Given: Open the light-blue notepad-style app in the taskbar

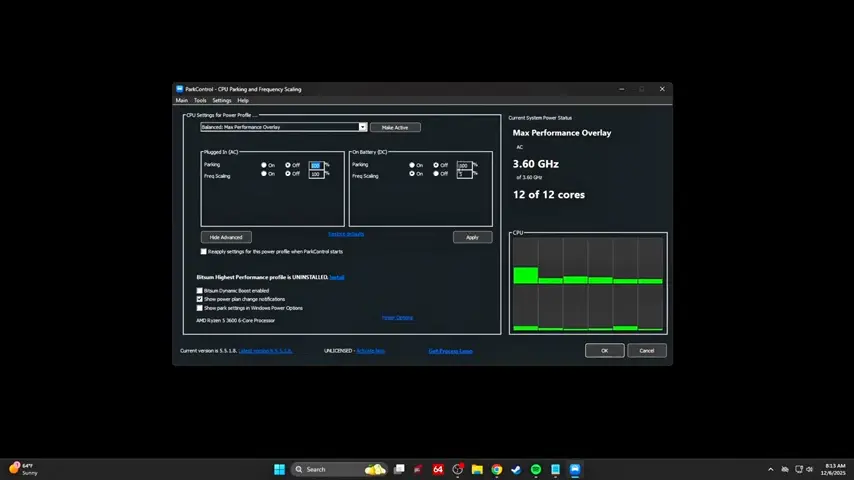Looking at the screenshot, I should (x=556, y=469).
